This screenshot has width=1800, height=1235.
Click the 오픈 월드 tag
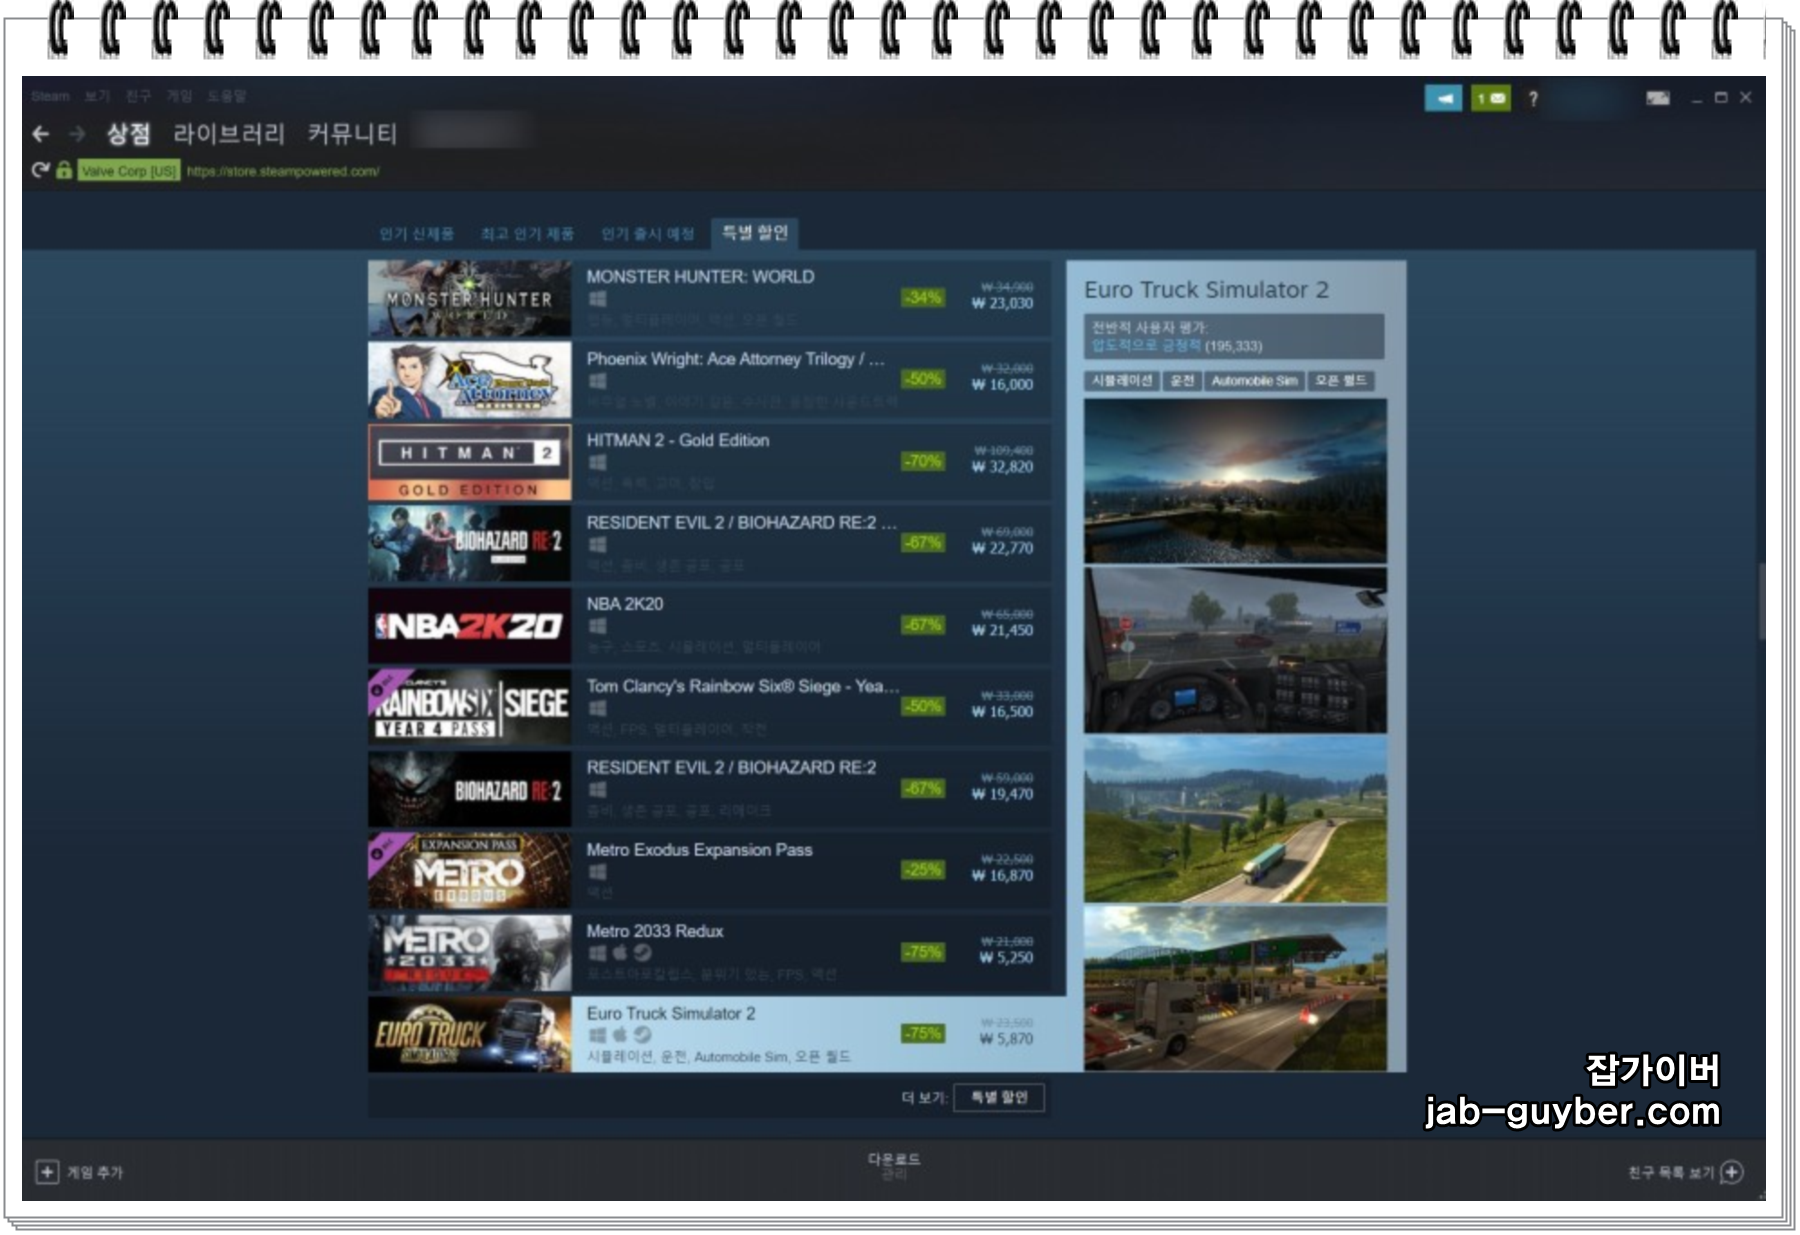1341,381
